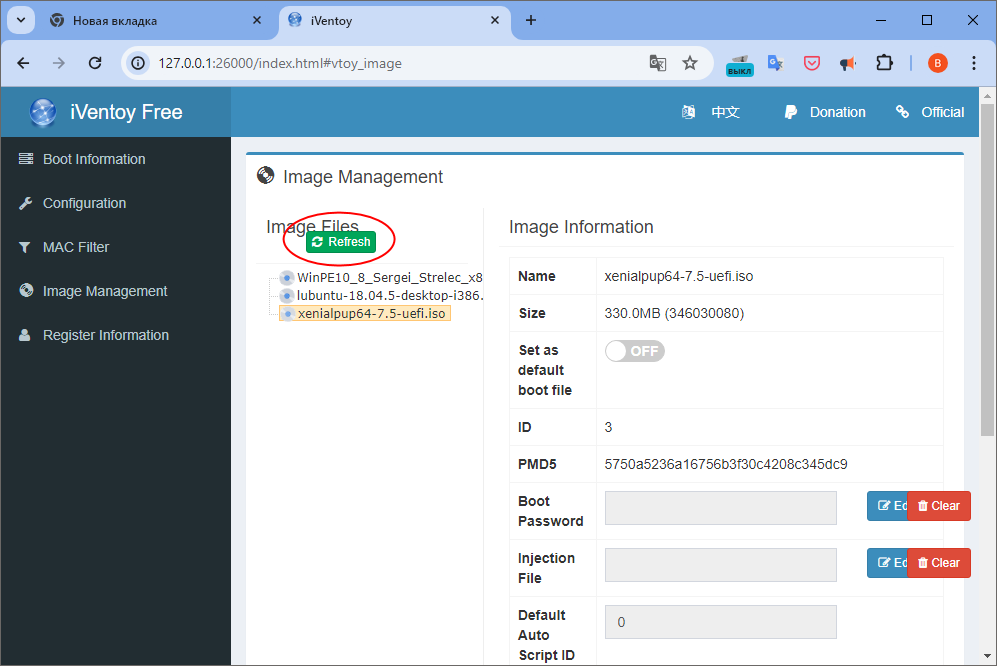
Task: Click the scrollbar down arrow
Action: [x=987, y=655]
